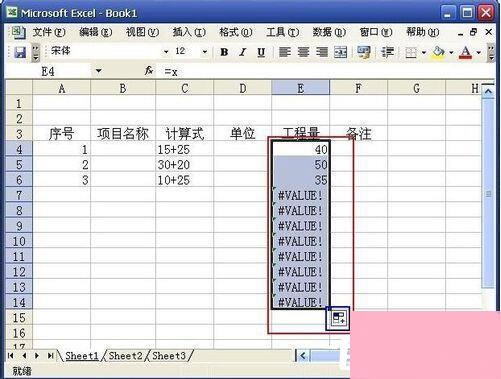Click cell containing 30+20

(x=184, y=164)
